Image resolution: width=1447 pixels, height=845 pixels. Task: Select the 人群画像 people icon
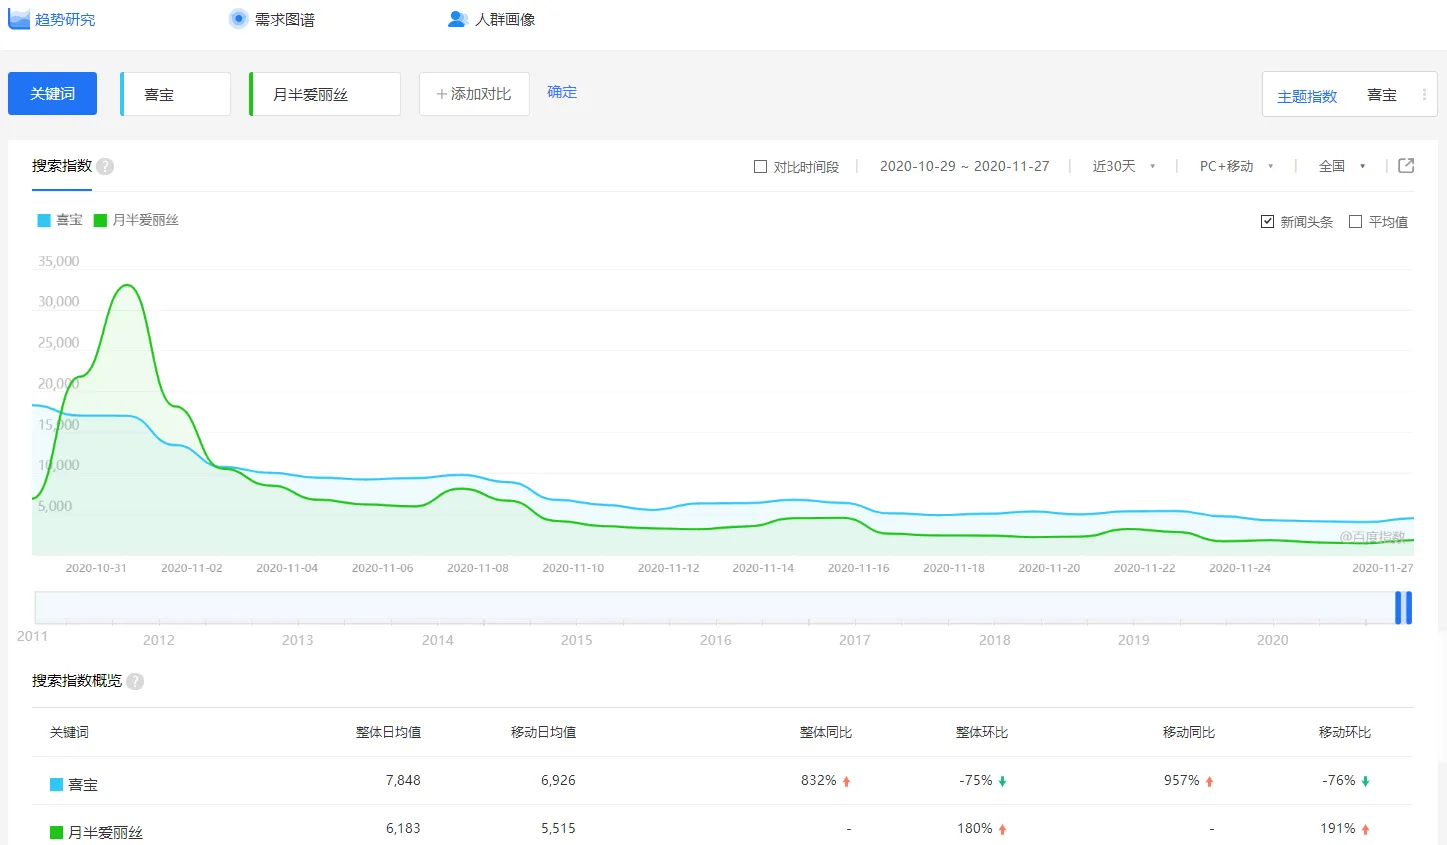(457, 17)
